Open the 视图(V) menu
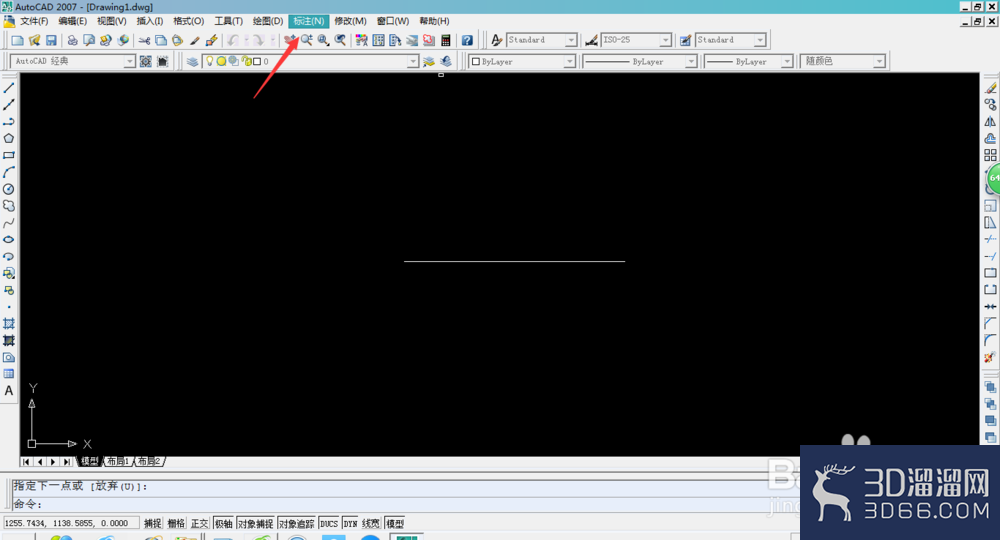The width and height of the screenshot is (1000, 540). coord(112,21)
